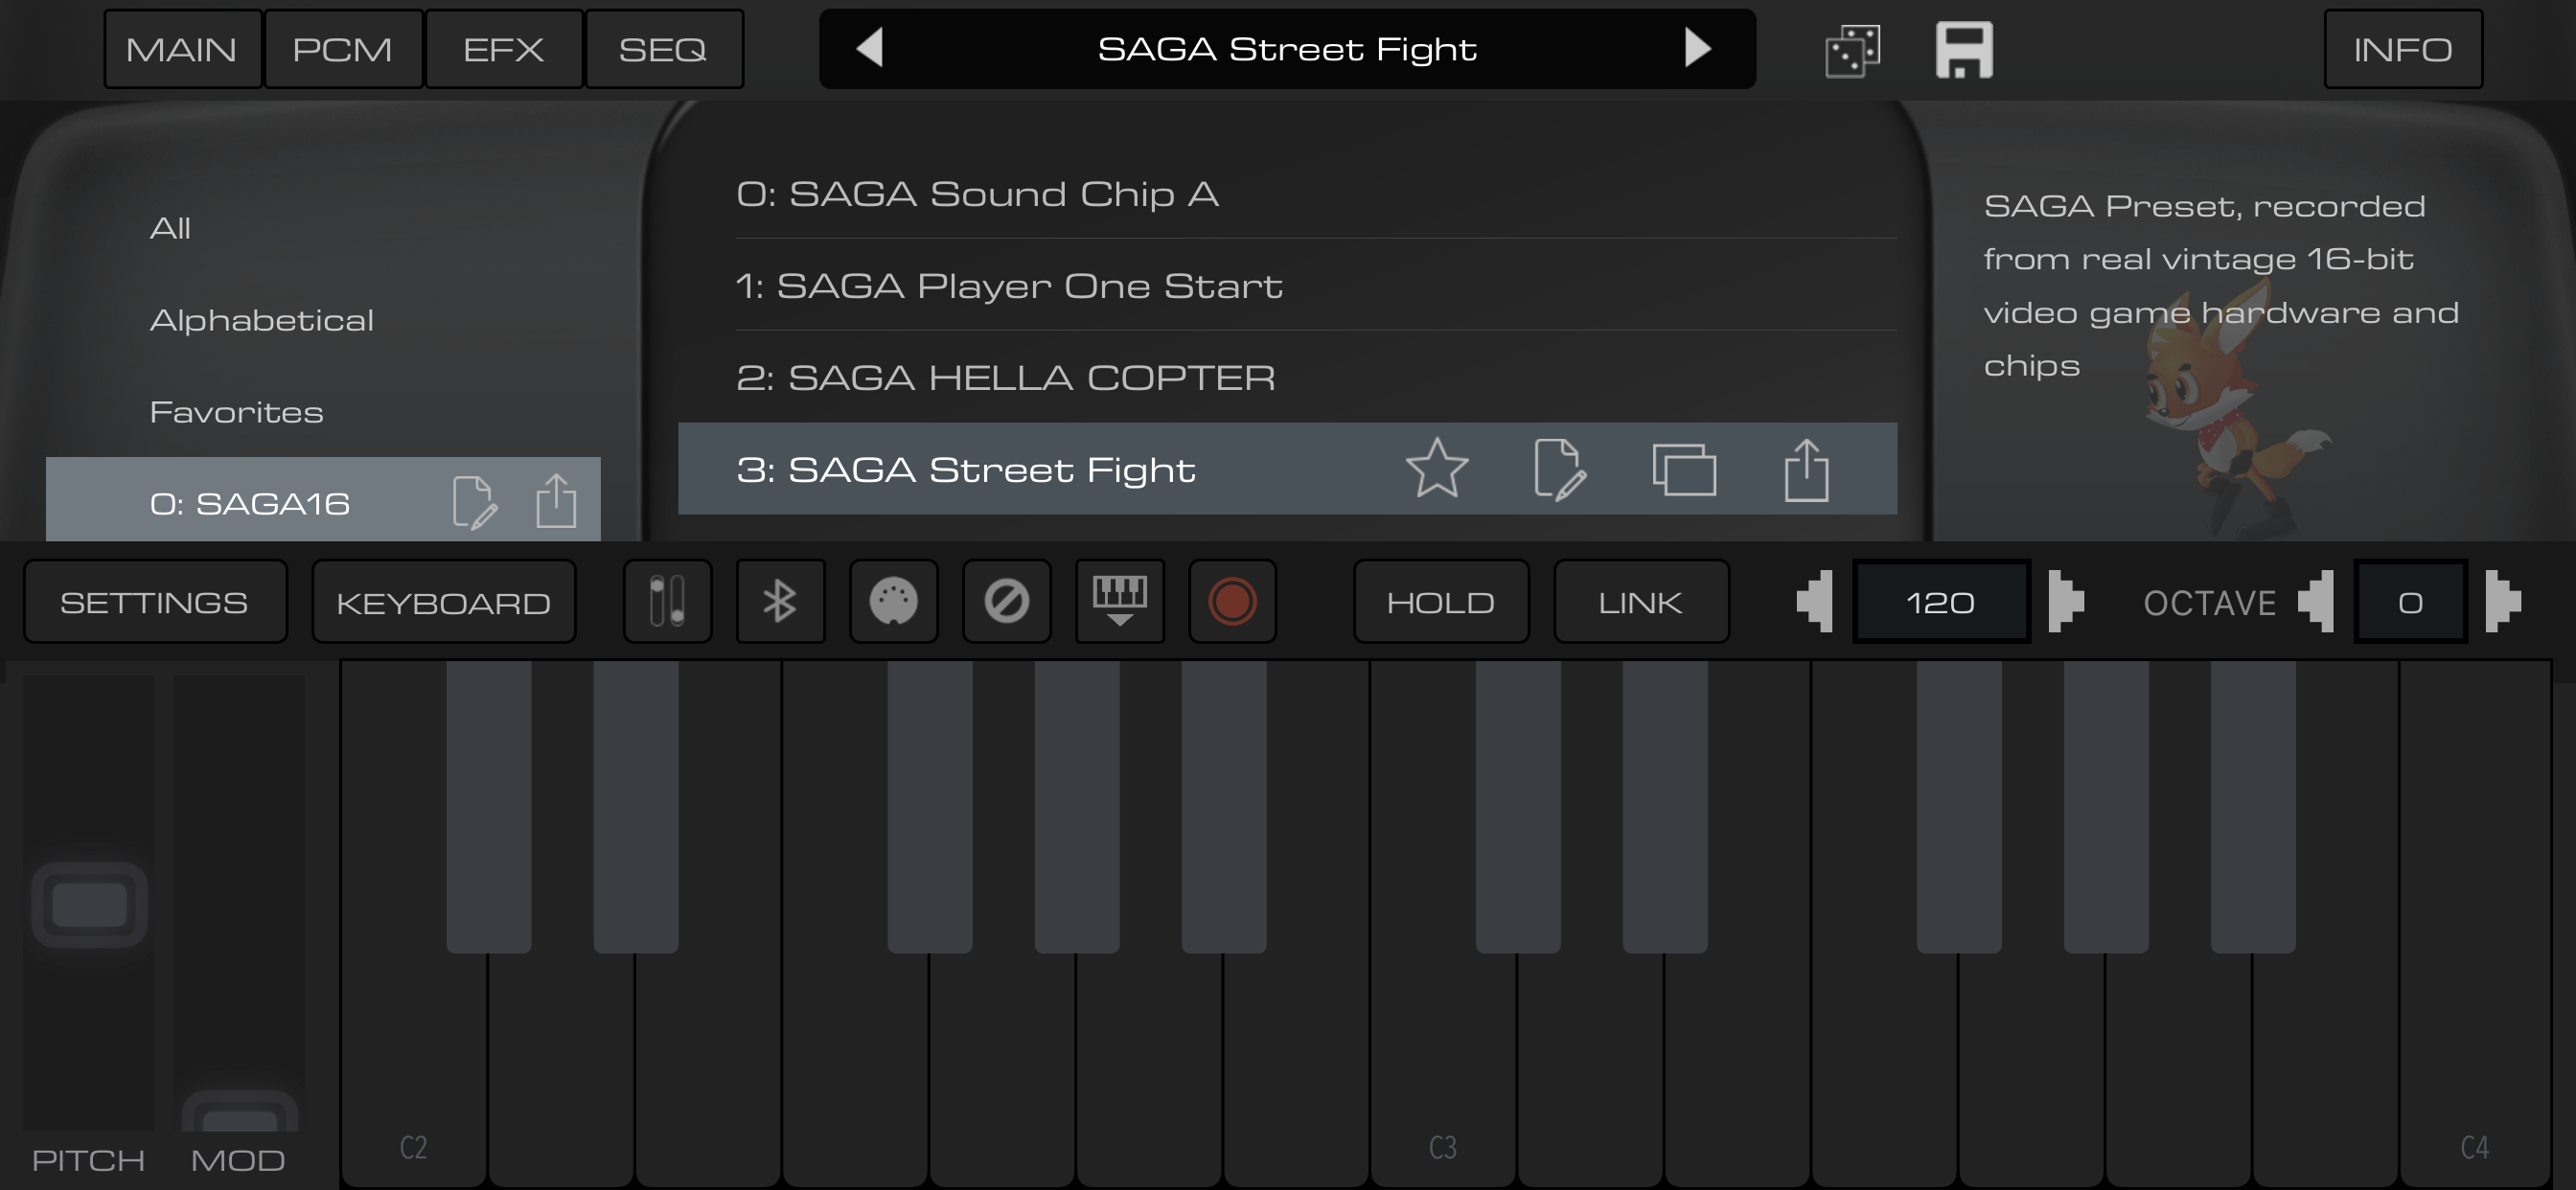The width and height of the screenshot is (2576, 1190).
Task: Click the INFO button
Action: tap(2403, 49)
